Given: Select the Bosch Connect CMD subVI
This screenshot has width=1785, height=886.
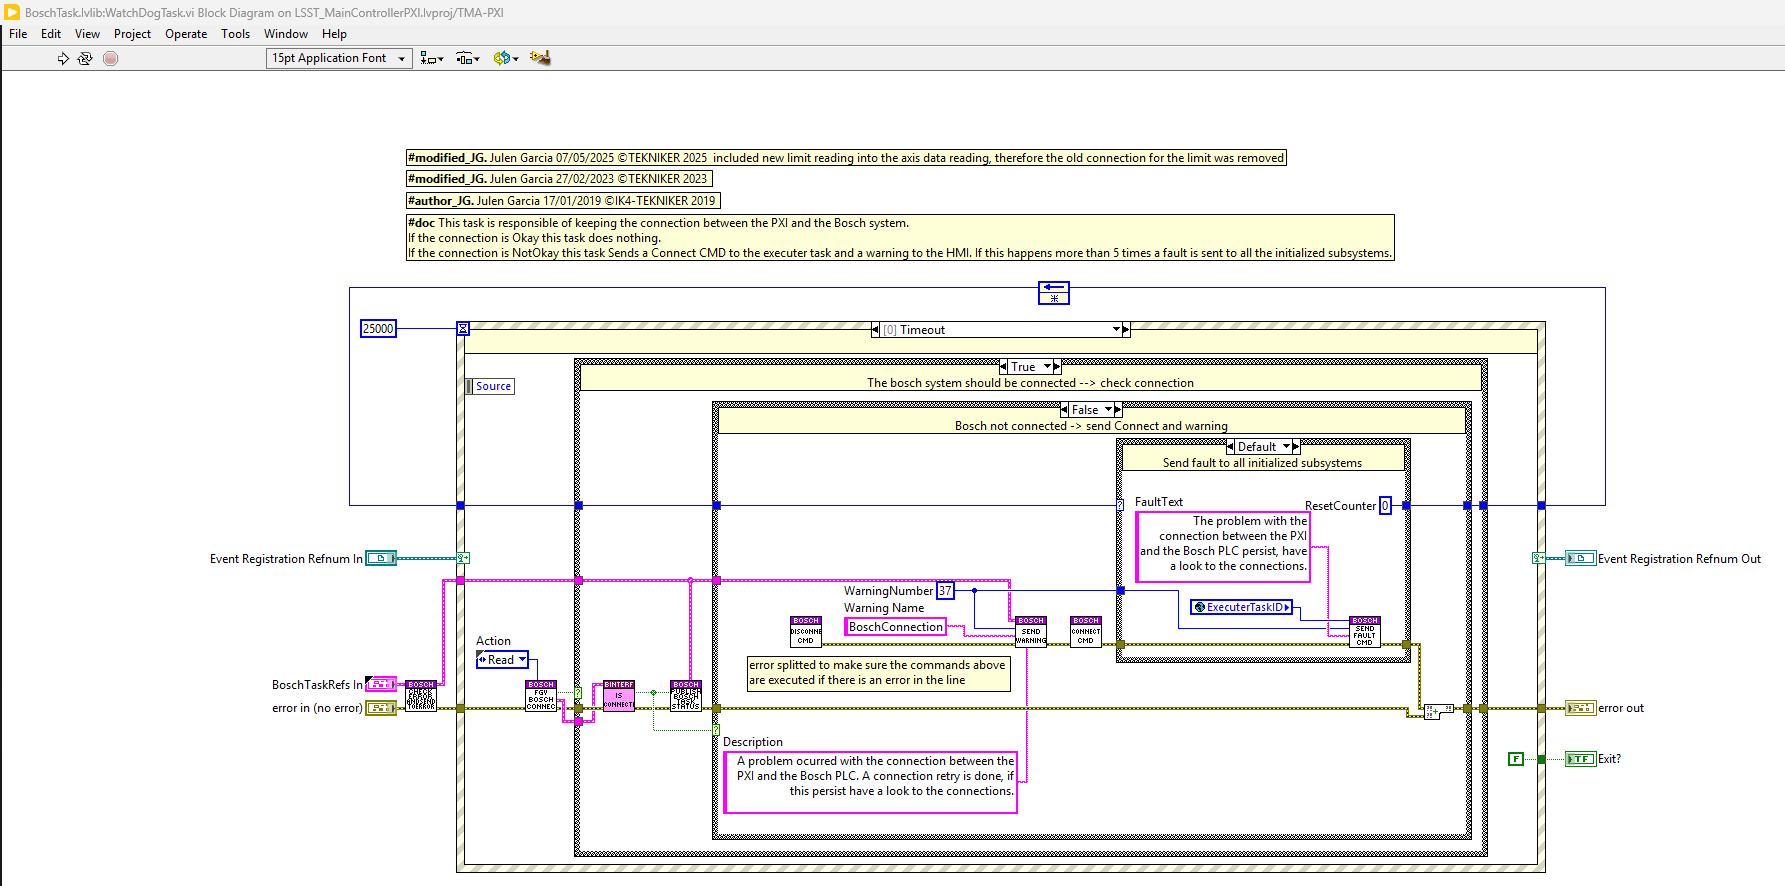Looking at the screenshot, I should pos(1086,632).
